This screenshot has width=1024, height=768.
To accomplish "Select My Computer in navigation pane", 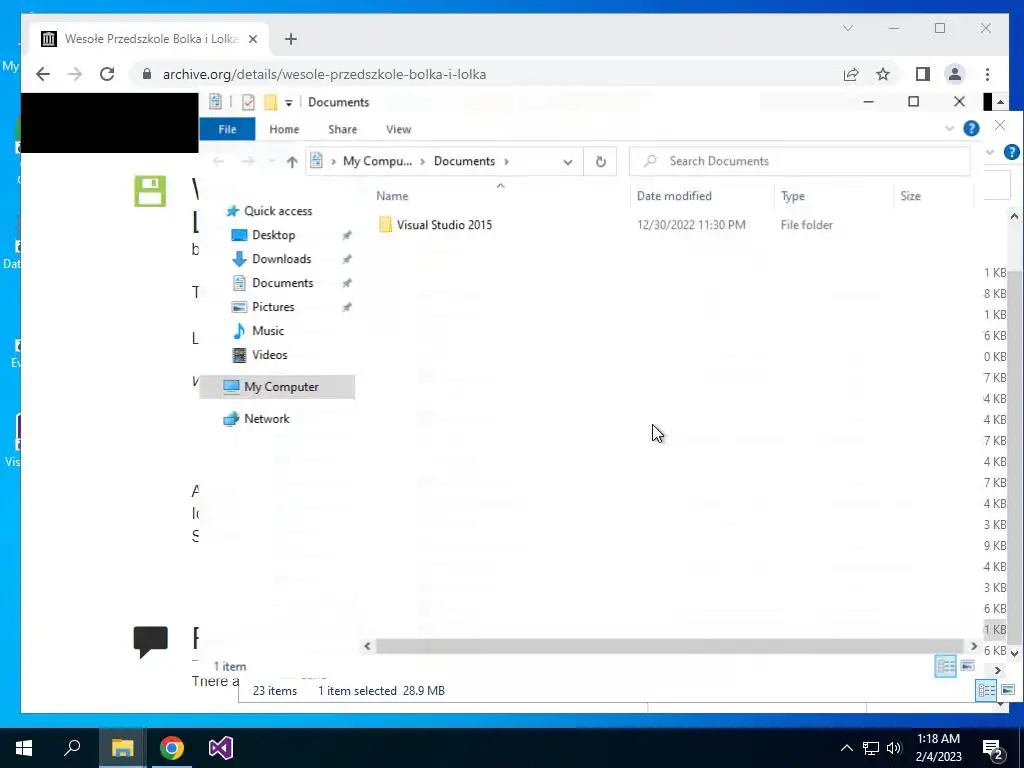I will pyautogui.click(x=277, y=387).
